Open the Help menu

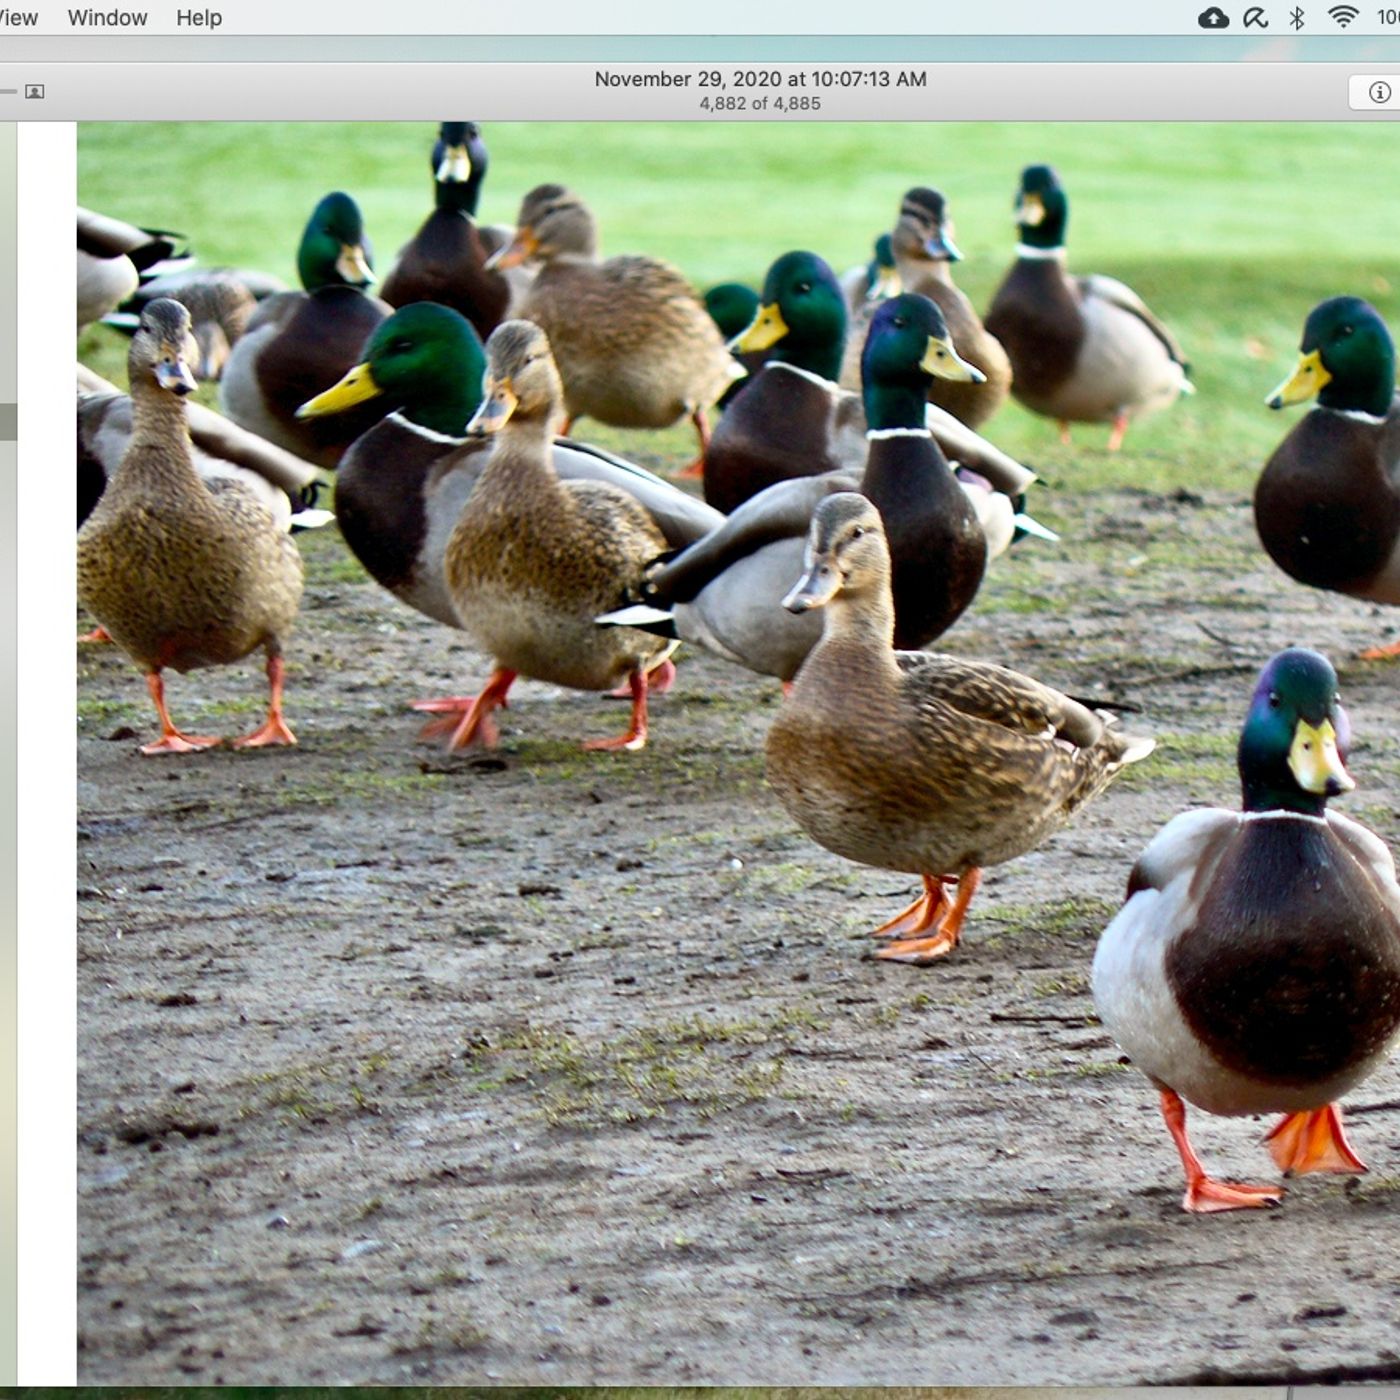click(x=199, y=18)
